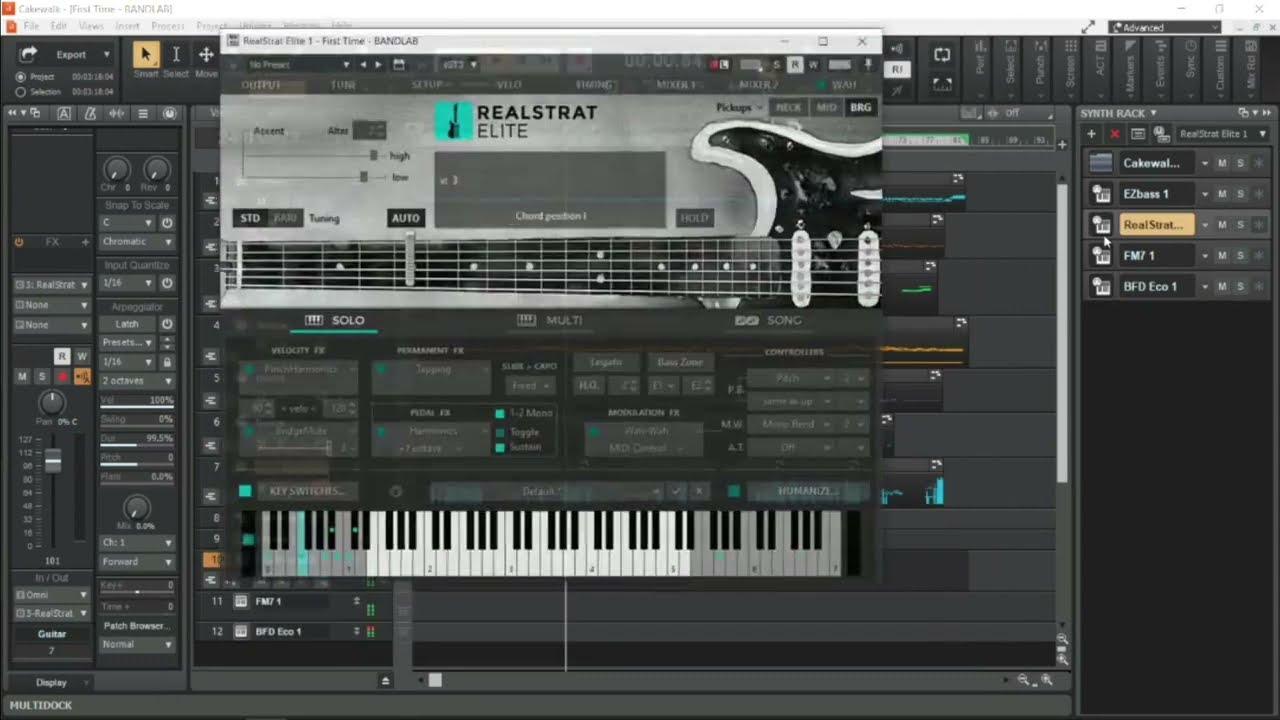Toggle Input Quantize power button

(x=167, y=283)
